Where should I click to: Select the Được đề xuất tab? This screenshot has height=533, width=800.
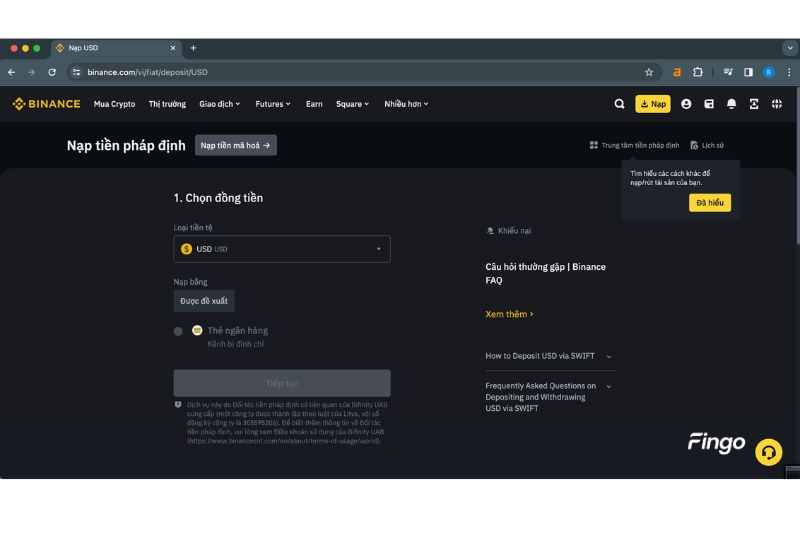(x=204, y=301)
